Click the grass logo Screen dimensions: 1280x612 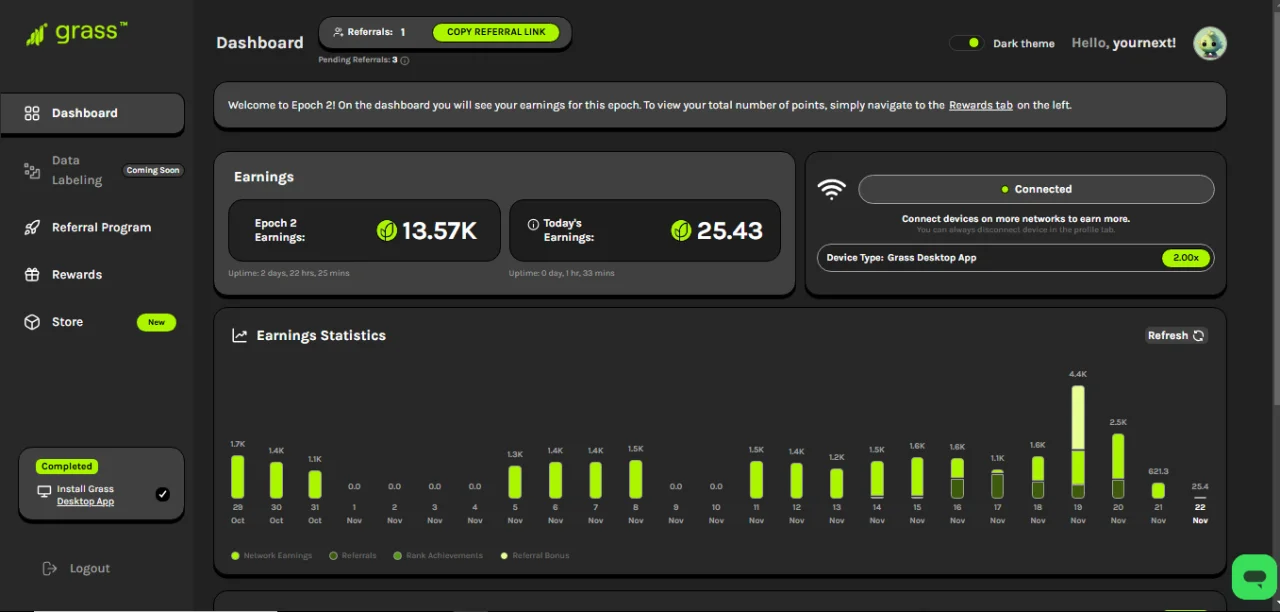[x=76, y=33]
